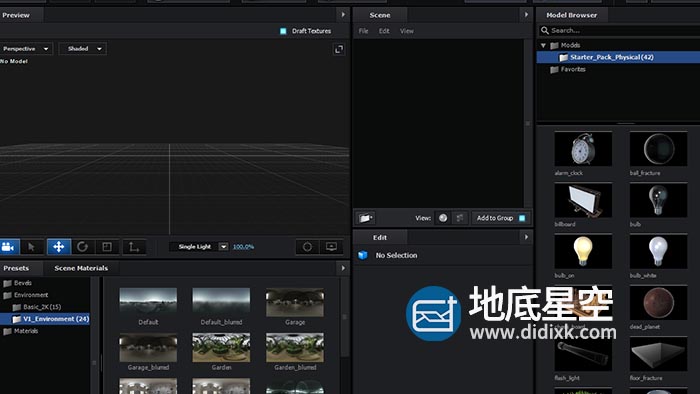The width and height of the screenshot is (700, 394).
Task: Activate the Move transform tool
Action: click(x=58, y=247)
